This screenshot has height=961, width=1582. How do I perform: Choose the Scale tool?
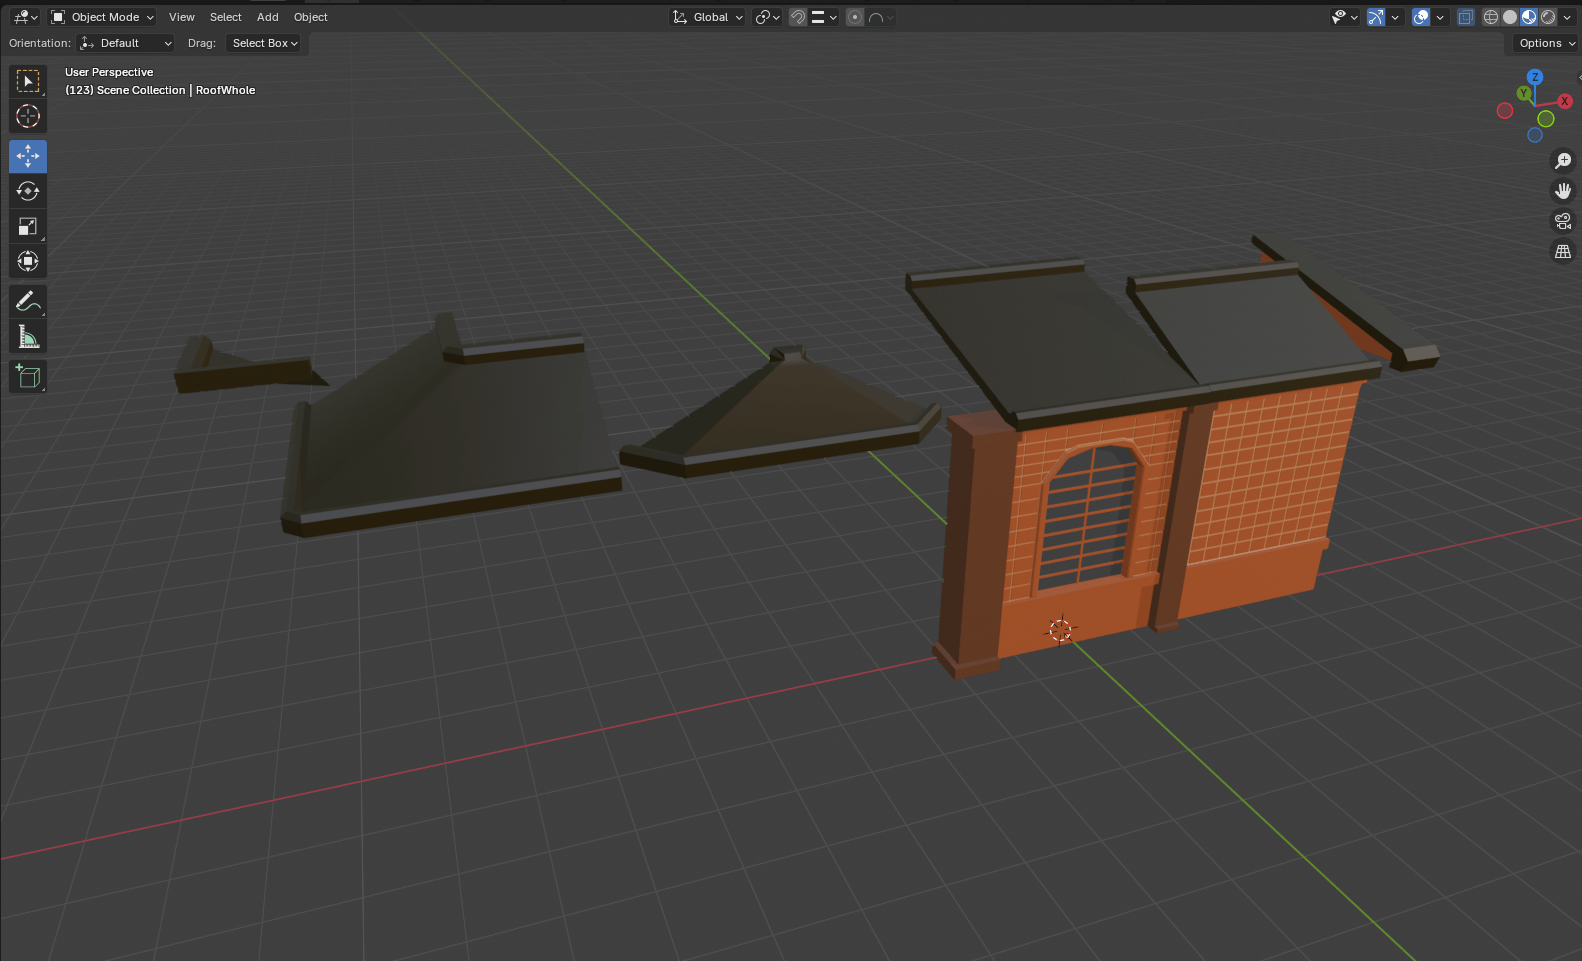(28, 227)
